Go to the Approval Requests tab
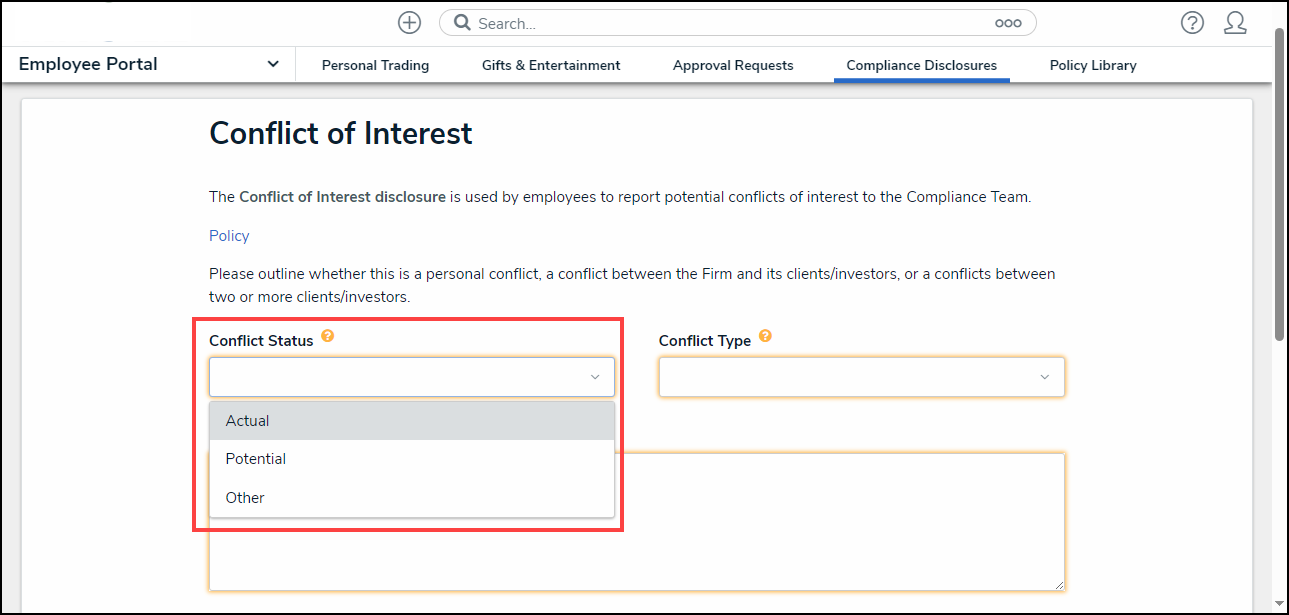 click(x=733, y=65)
